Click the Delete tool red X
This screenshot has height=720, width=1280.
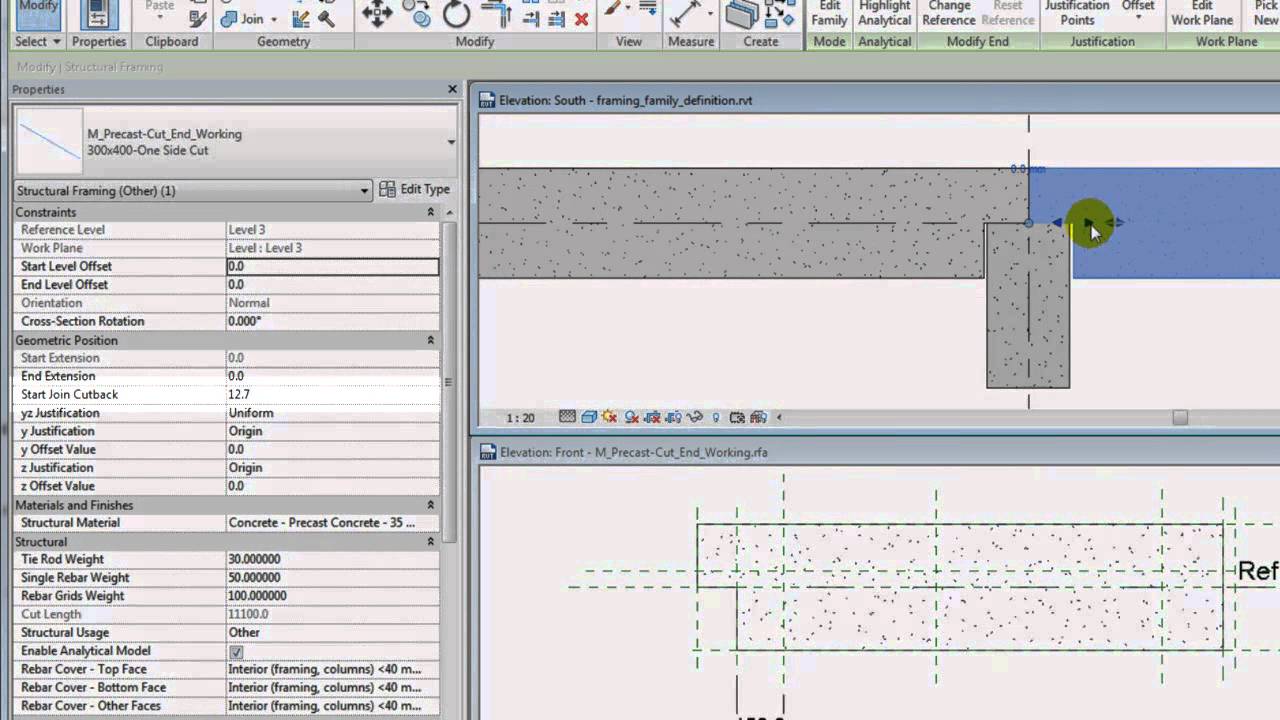pyautogui.click(x=583, y=17)
